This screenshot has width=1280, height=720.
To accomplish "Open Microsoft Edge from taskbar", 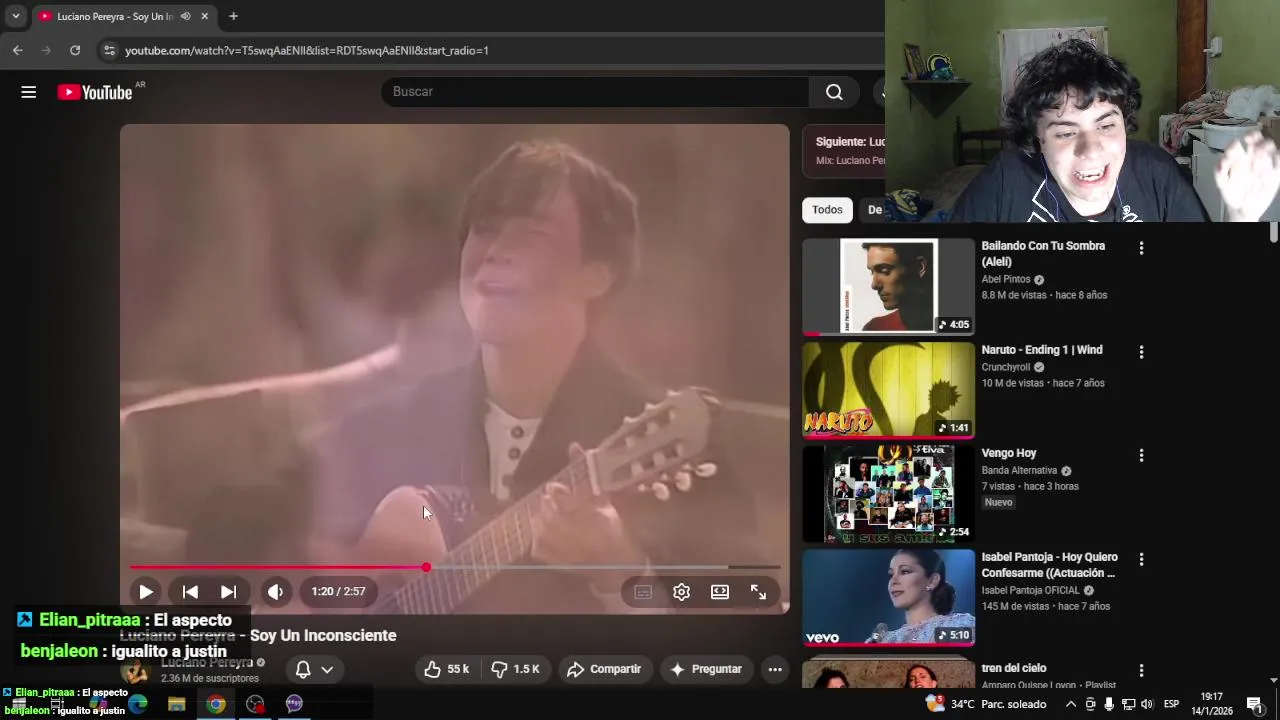I will 138,704.
